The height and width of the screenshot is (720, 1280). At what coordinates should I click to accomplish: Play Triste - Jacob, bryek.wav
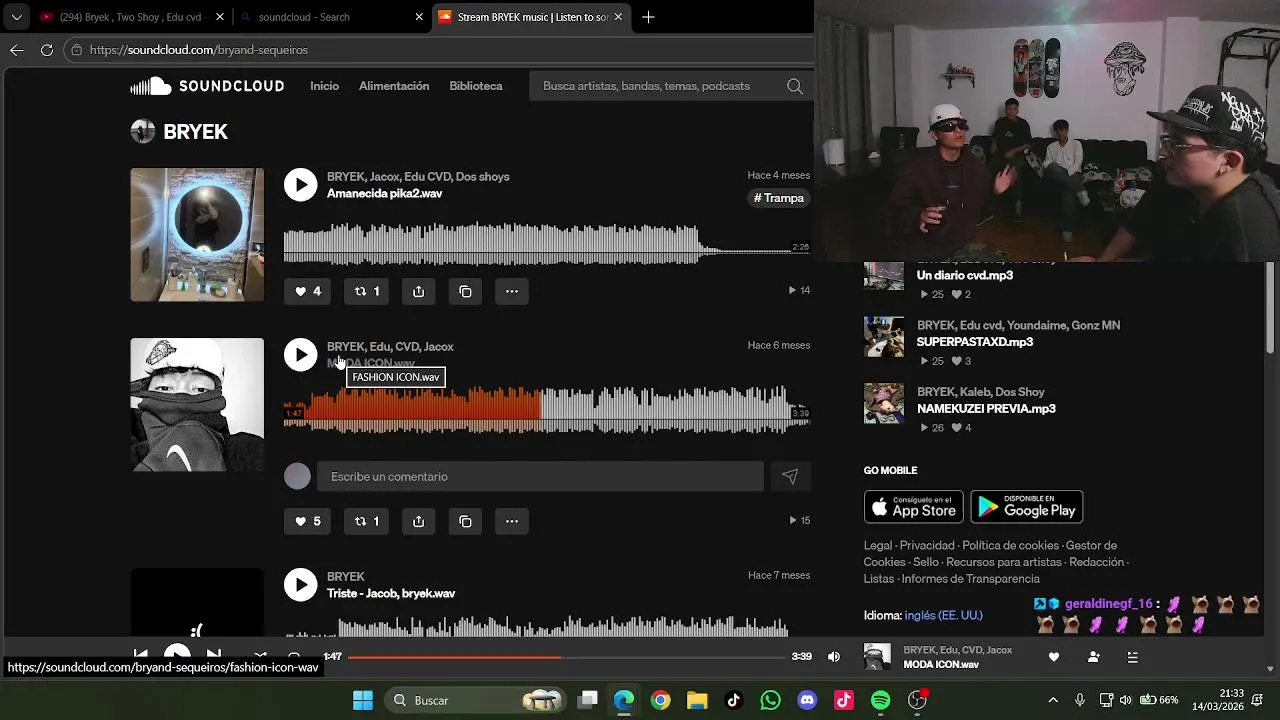point(300,584)
